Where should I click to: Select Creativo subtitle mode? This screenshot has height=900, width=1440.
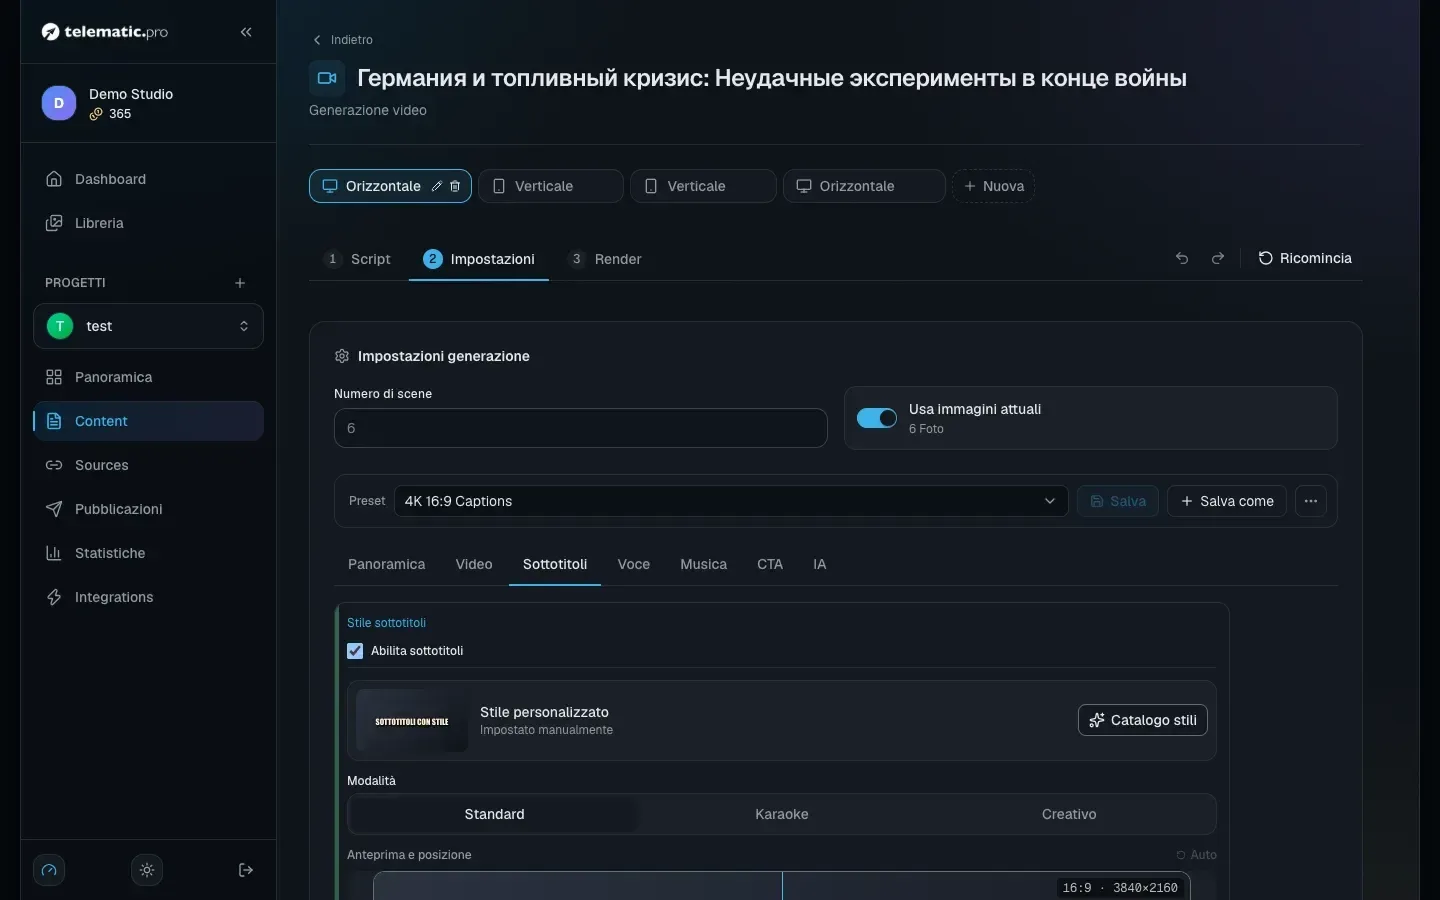1069,814
